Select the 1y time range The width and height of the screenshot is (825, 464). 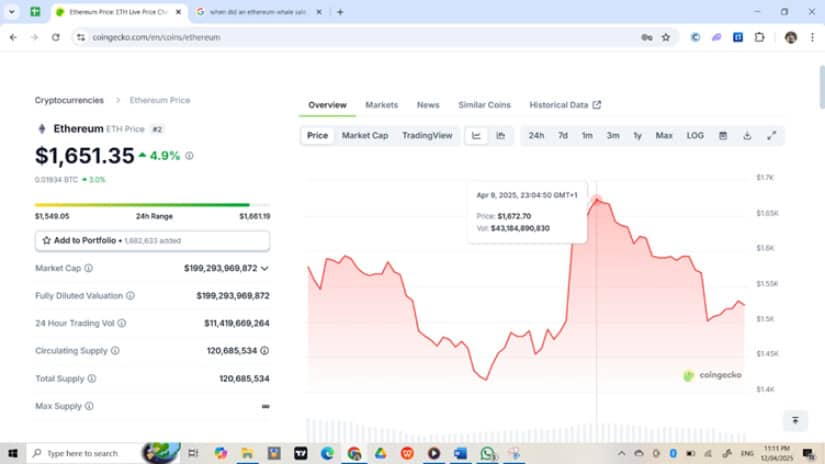tap(638, 136)
